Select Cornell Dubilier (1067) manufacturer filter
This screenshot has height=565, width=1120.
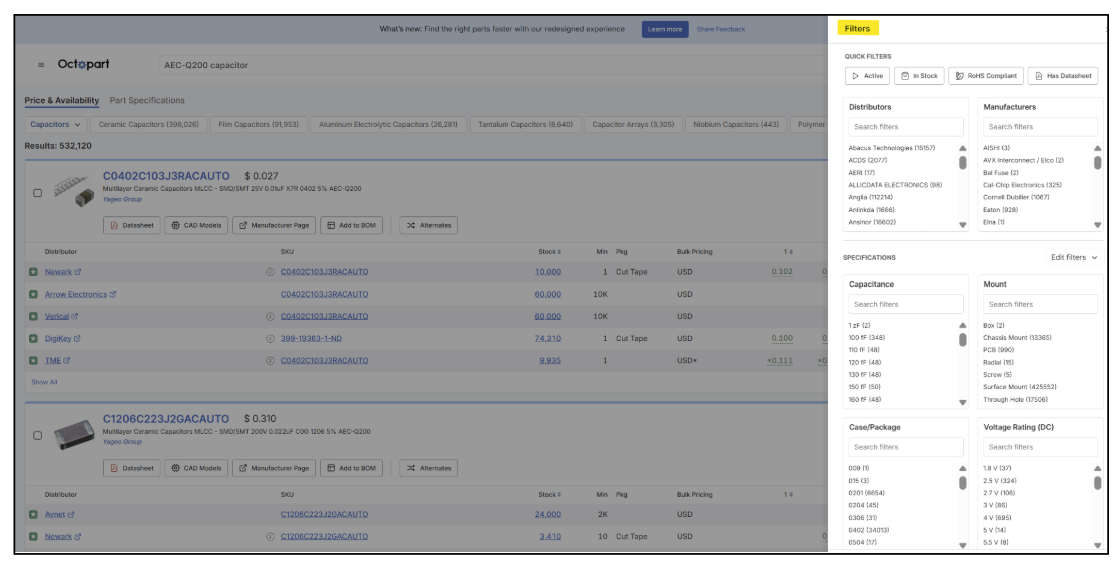[1016, 197]
